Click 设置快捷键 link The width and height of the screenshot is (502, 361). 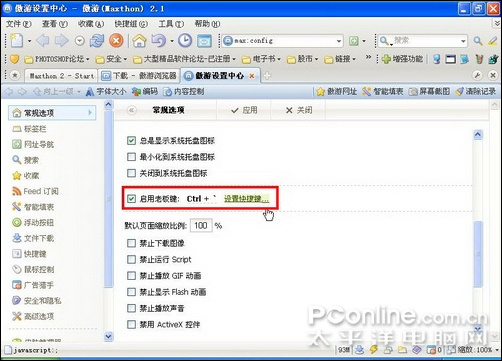coord(246,199)
